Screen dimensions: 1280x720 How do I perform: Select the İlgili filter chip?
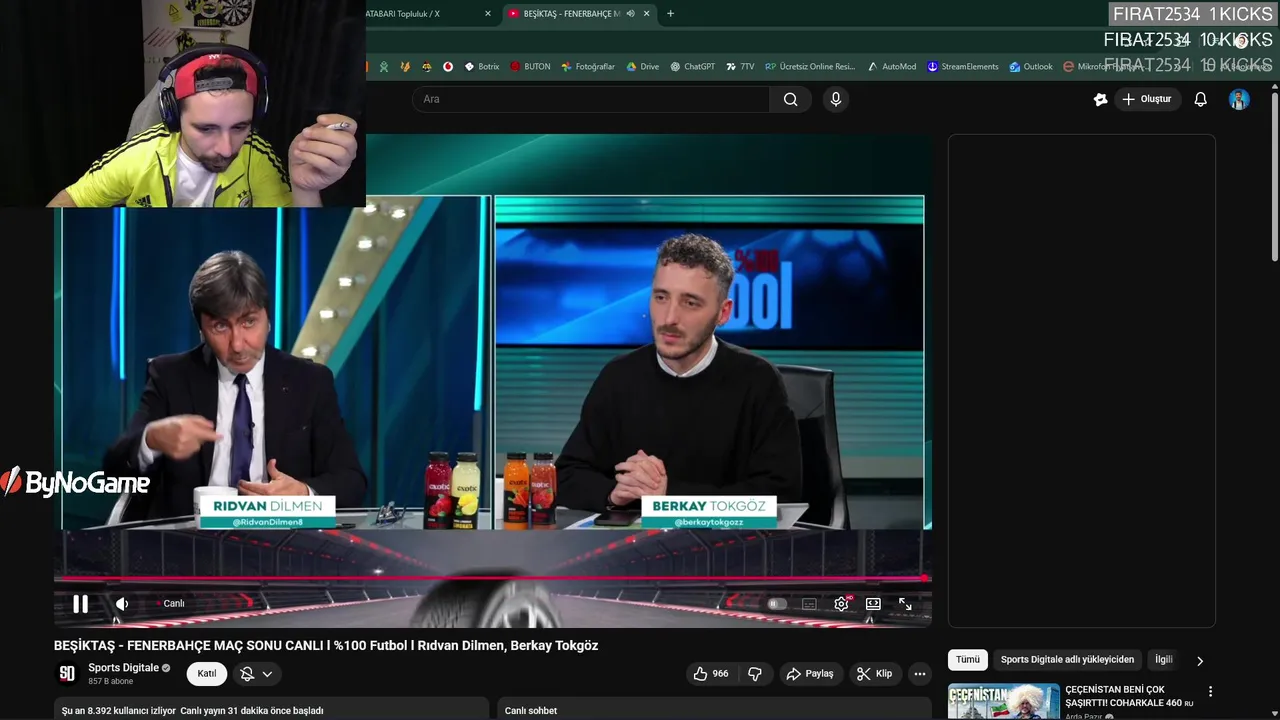coord(1164,660)
